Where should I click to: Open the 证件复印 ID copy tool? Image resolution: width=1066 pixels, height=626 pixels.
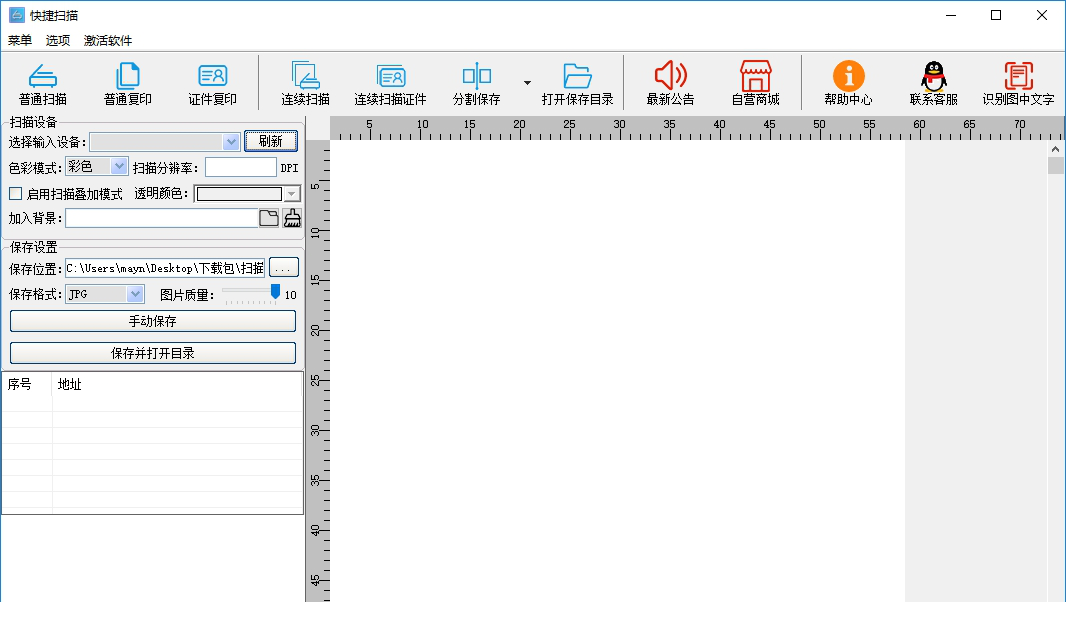tap(213, 76)
